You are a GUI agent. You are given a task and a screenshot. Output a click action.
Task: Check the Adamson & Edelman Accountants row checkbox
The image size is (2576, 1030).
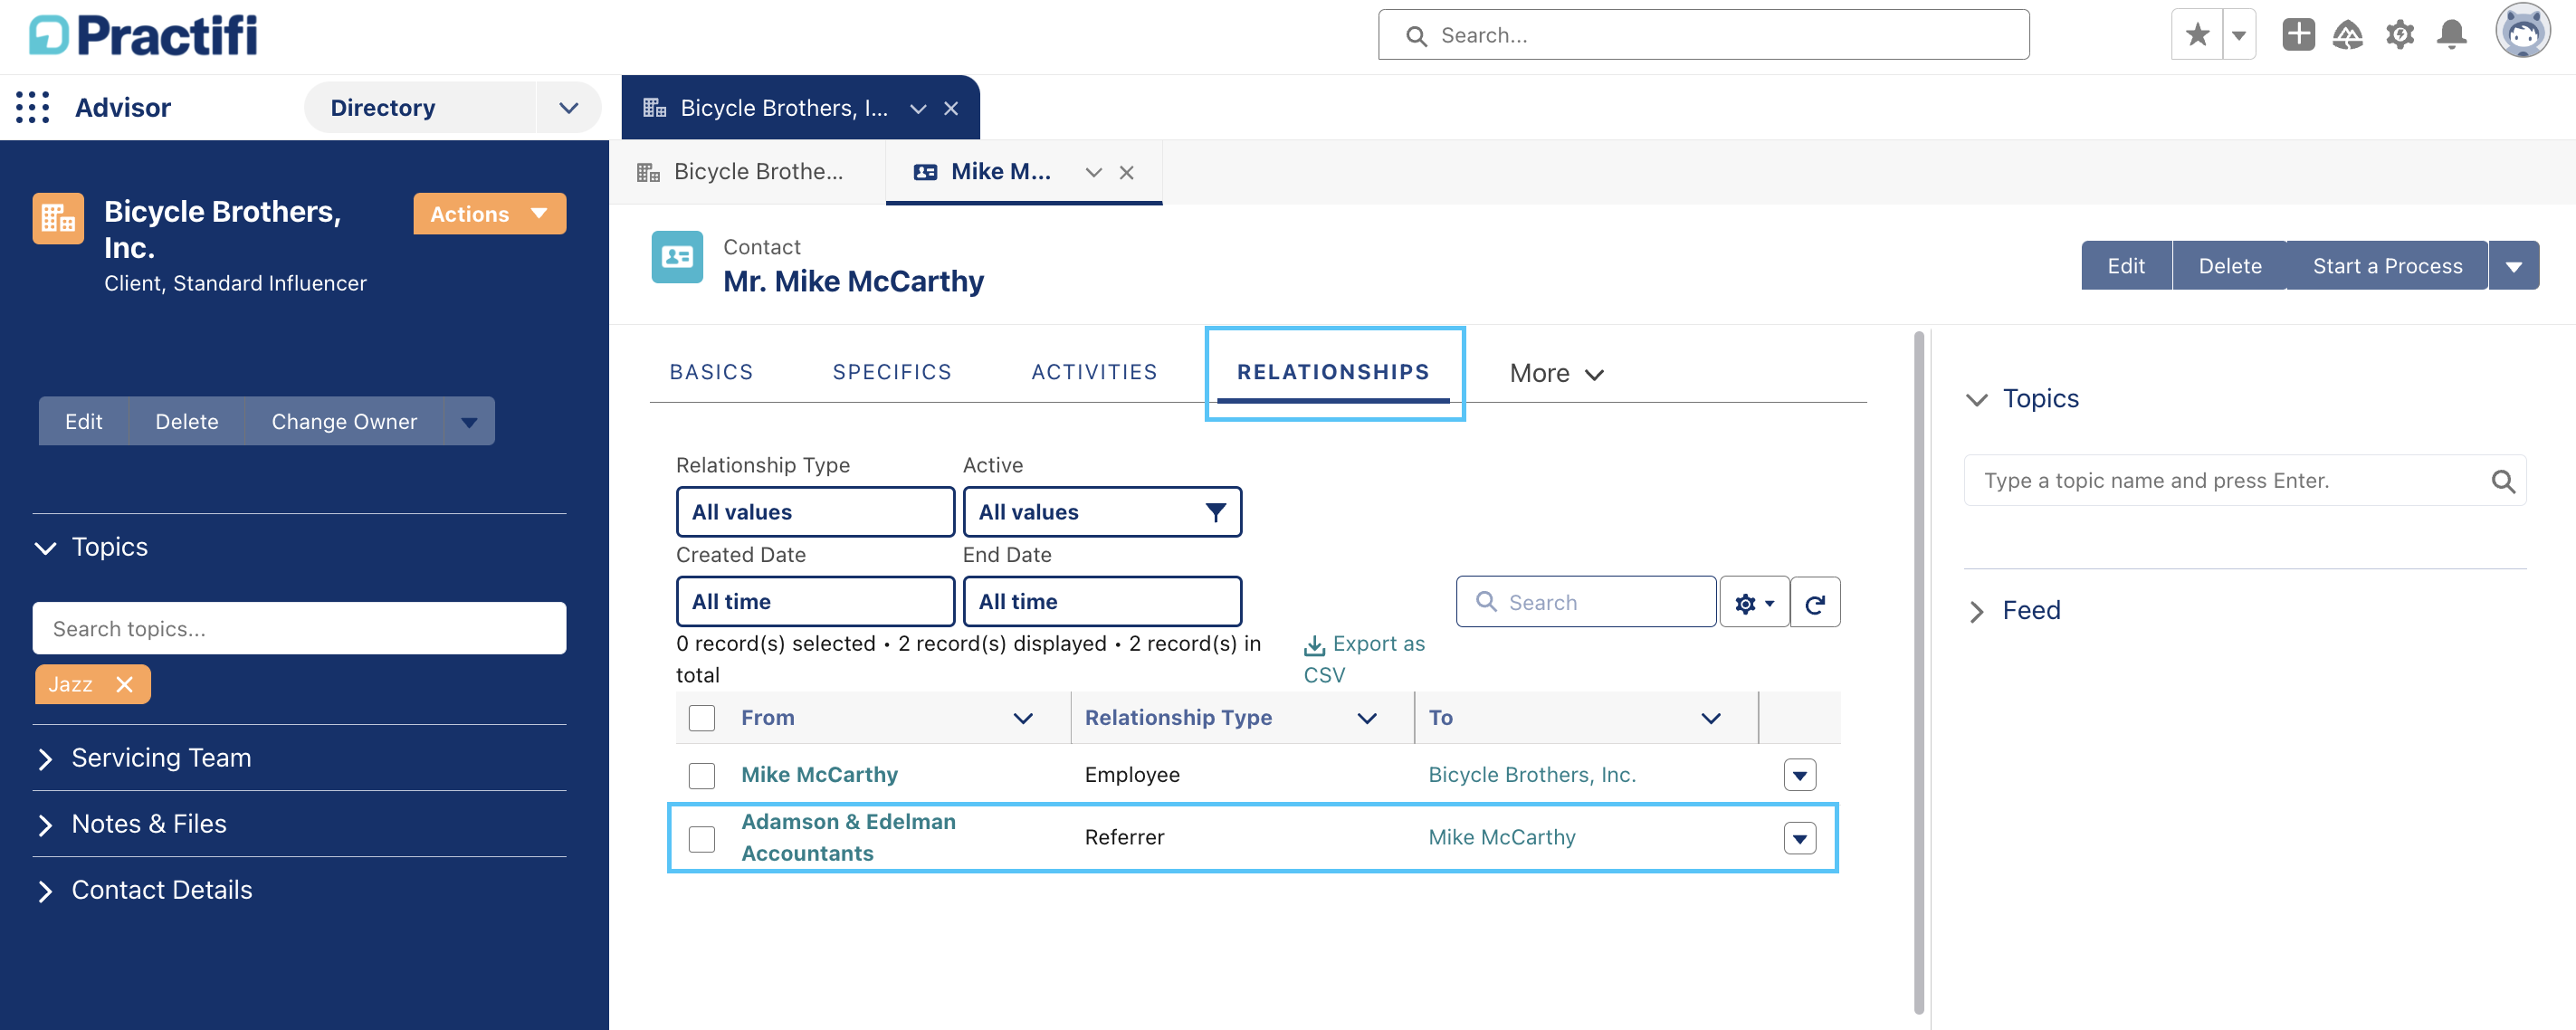point(702,838)
